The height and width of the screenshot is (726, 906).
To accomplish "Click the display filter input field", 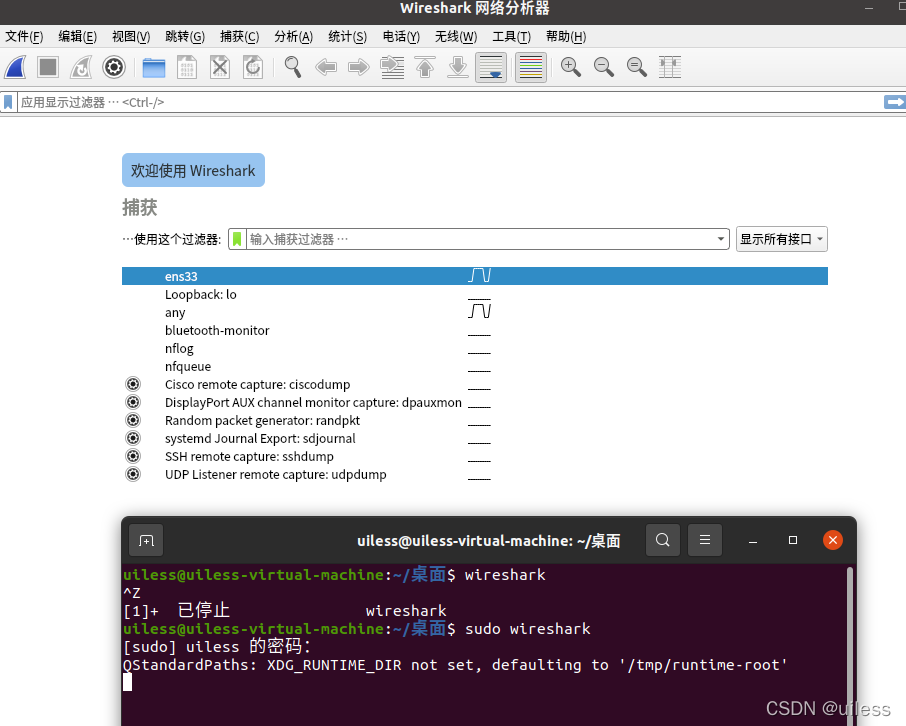I will pyautogui.click(x=451, y=102).
